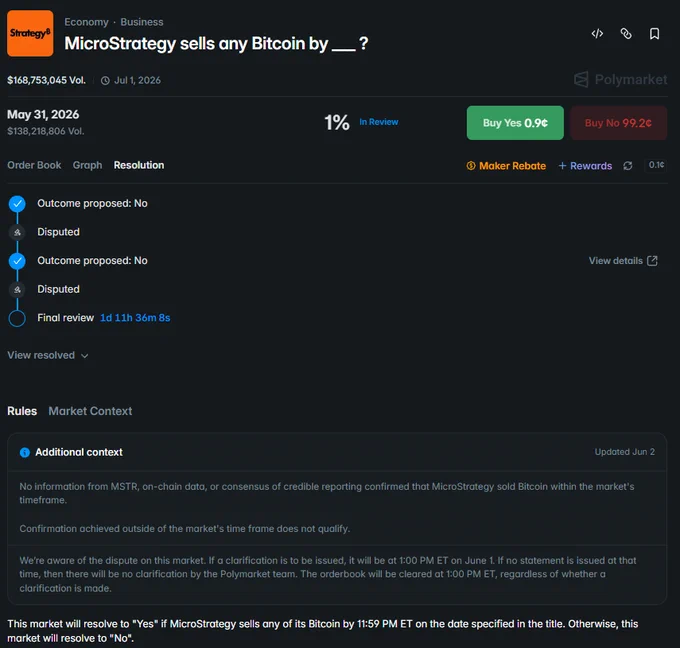The width and height of the screenshot is (680, 648).
Task: Switch to Market Context tab
Action: [90, 411]
